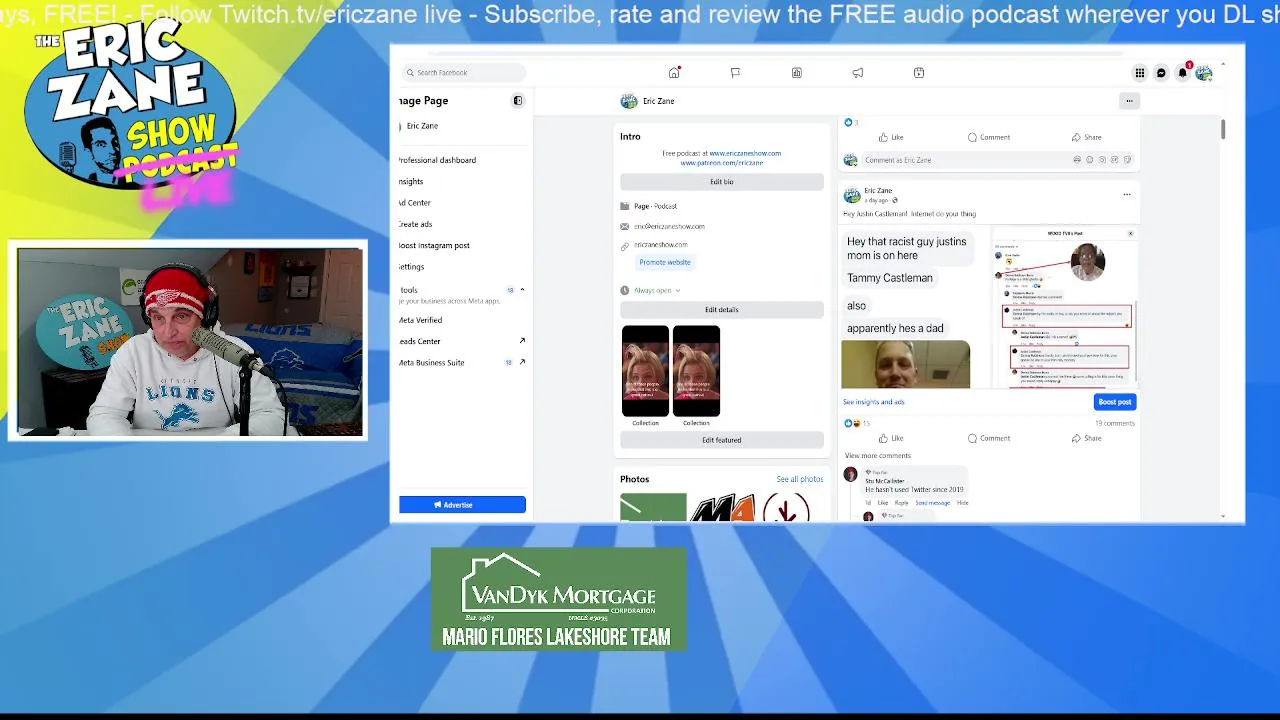Collapse the tools section chevron
The image size is (1280, 720).
point(522,290)
